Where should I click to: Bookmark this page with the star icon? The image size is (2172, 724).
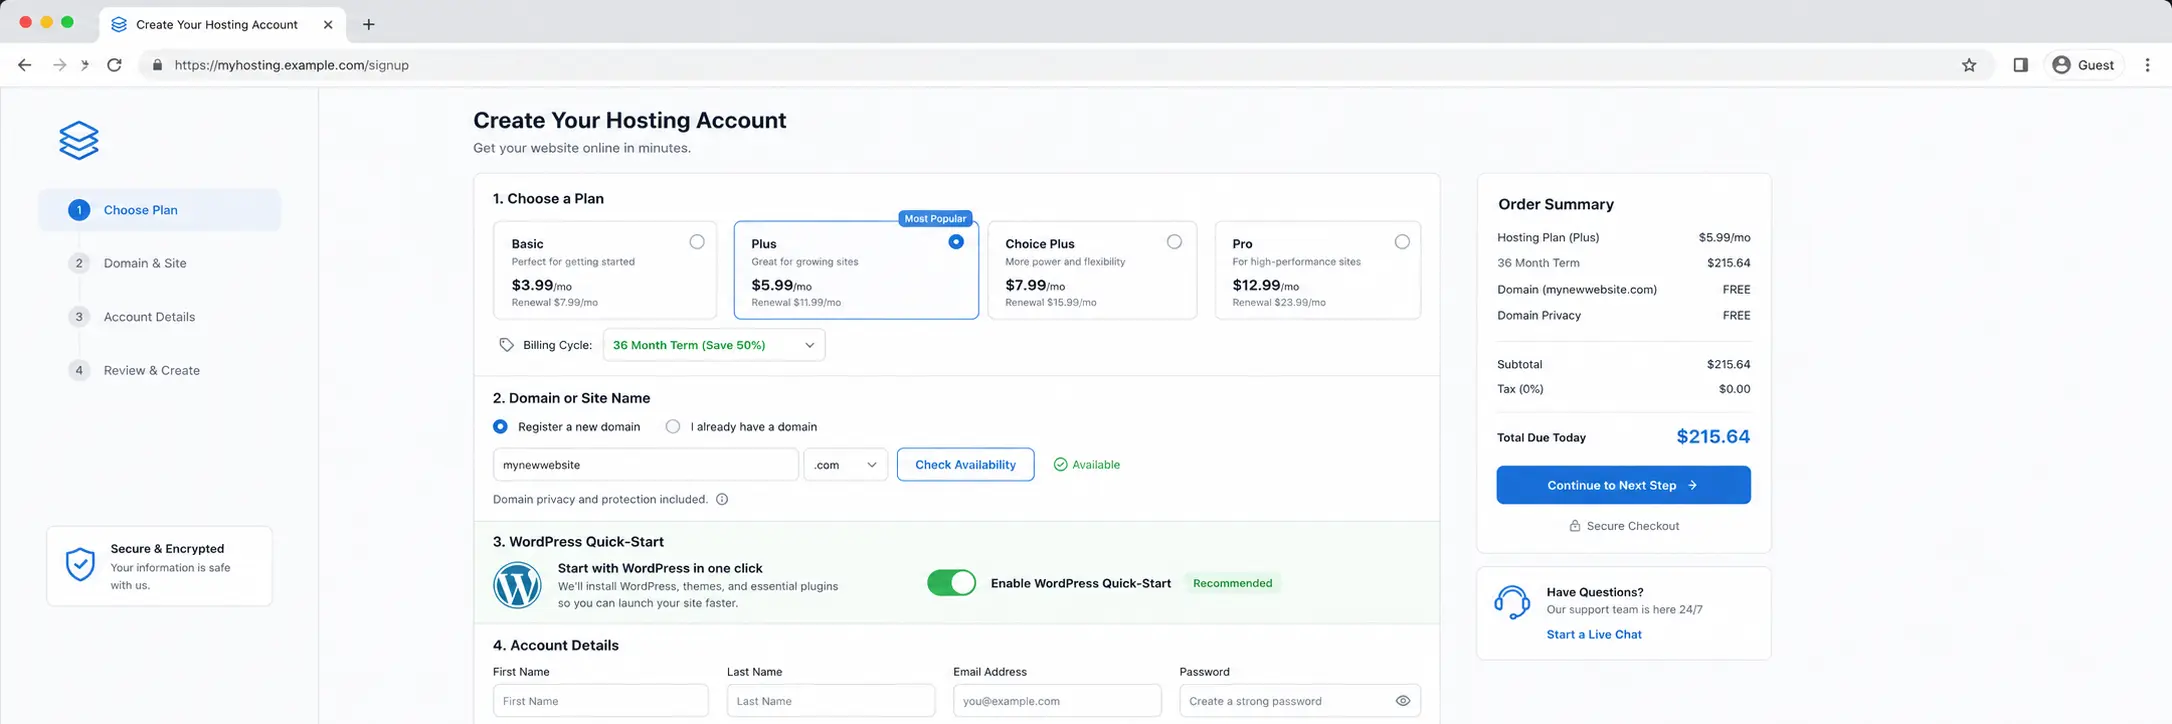point(1969,65)
